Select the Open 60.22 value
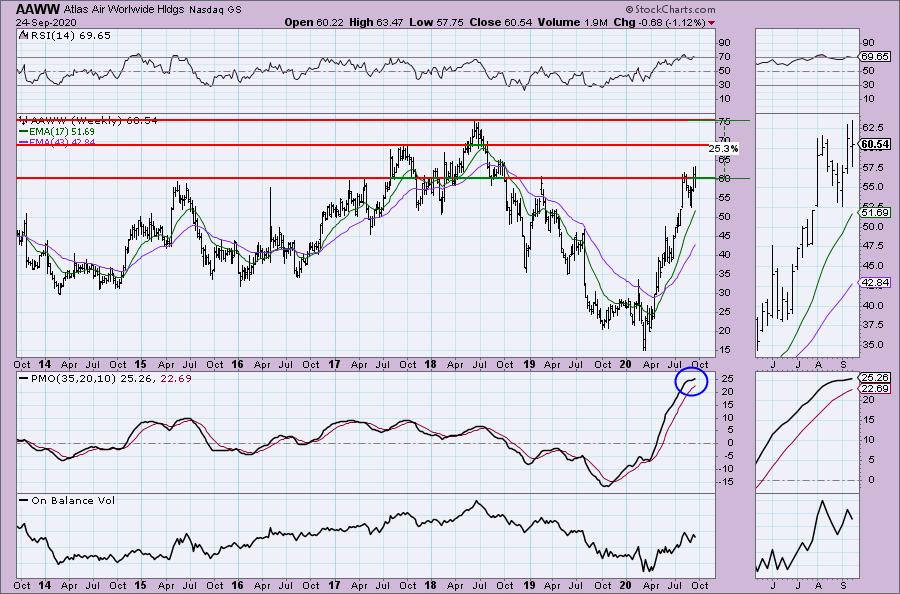 tap(315, 22)
